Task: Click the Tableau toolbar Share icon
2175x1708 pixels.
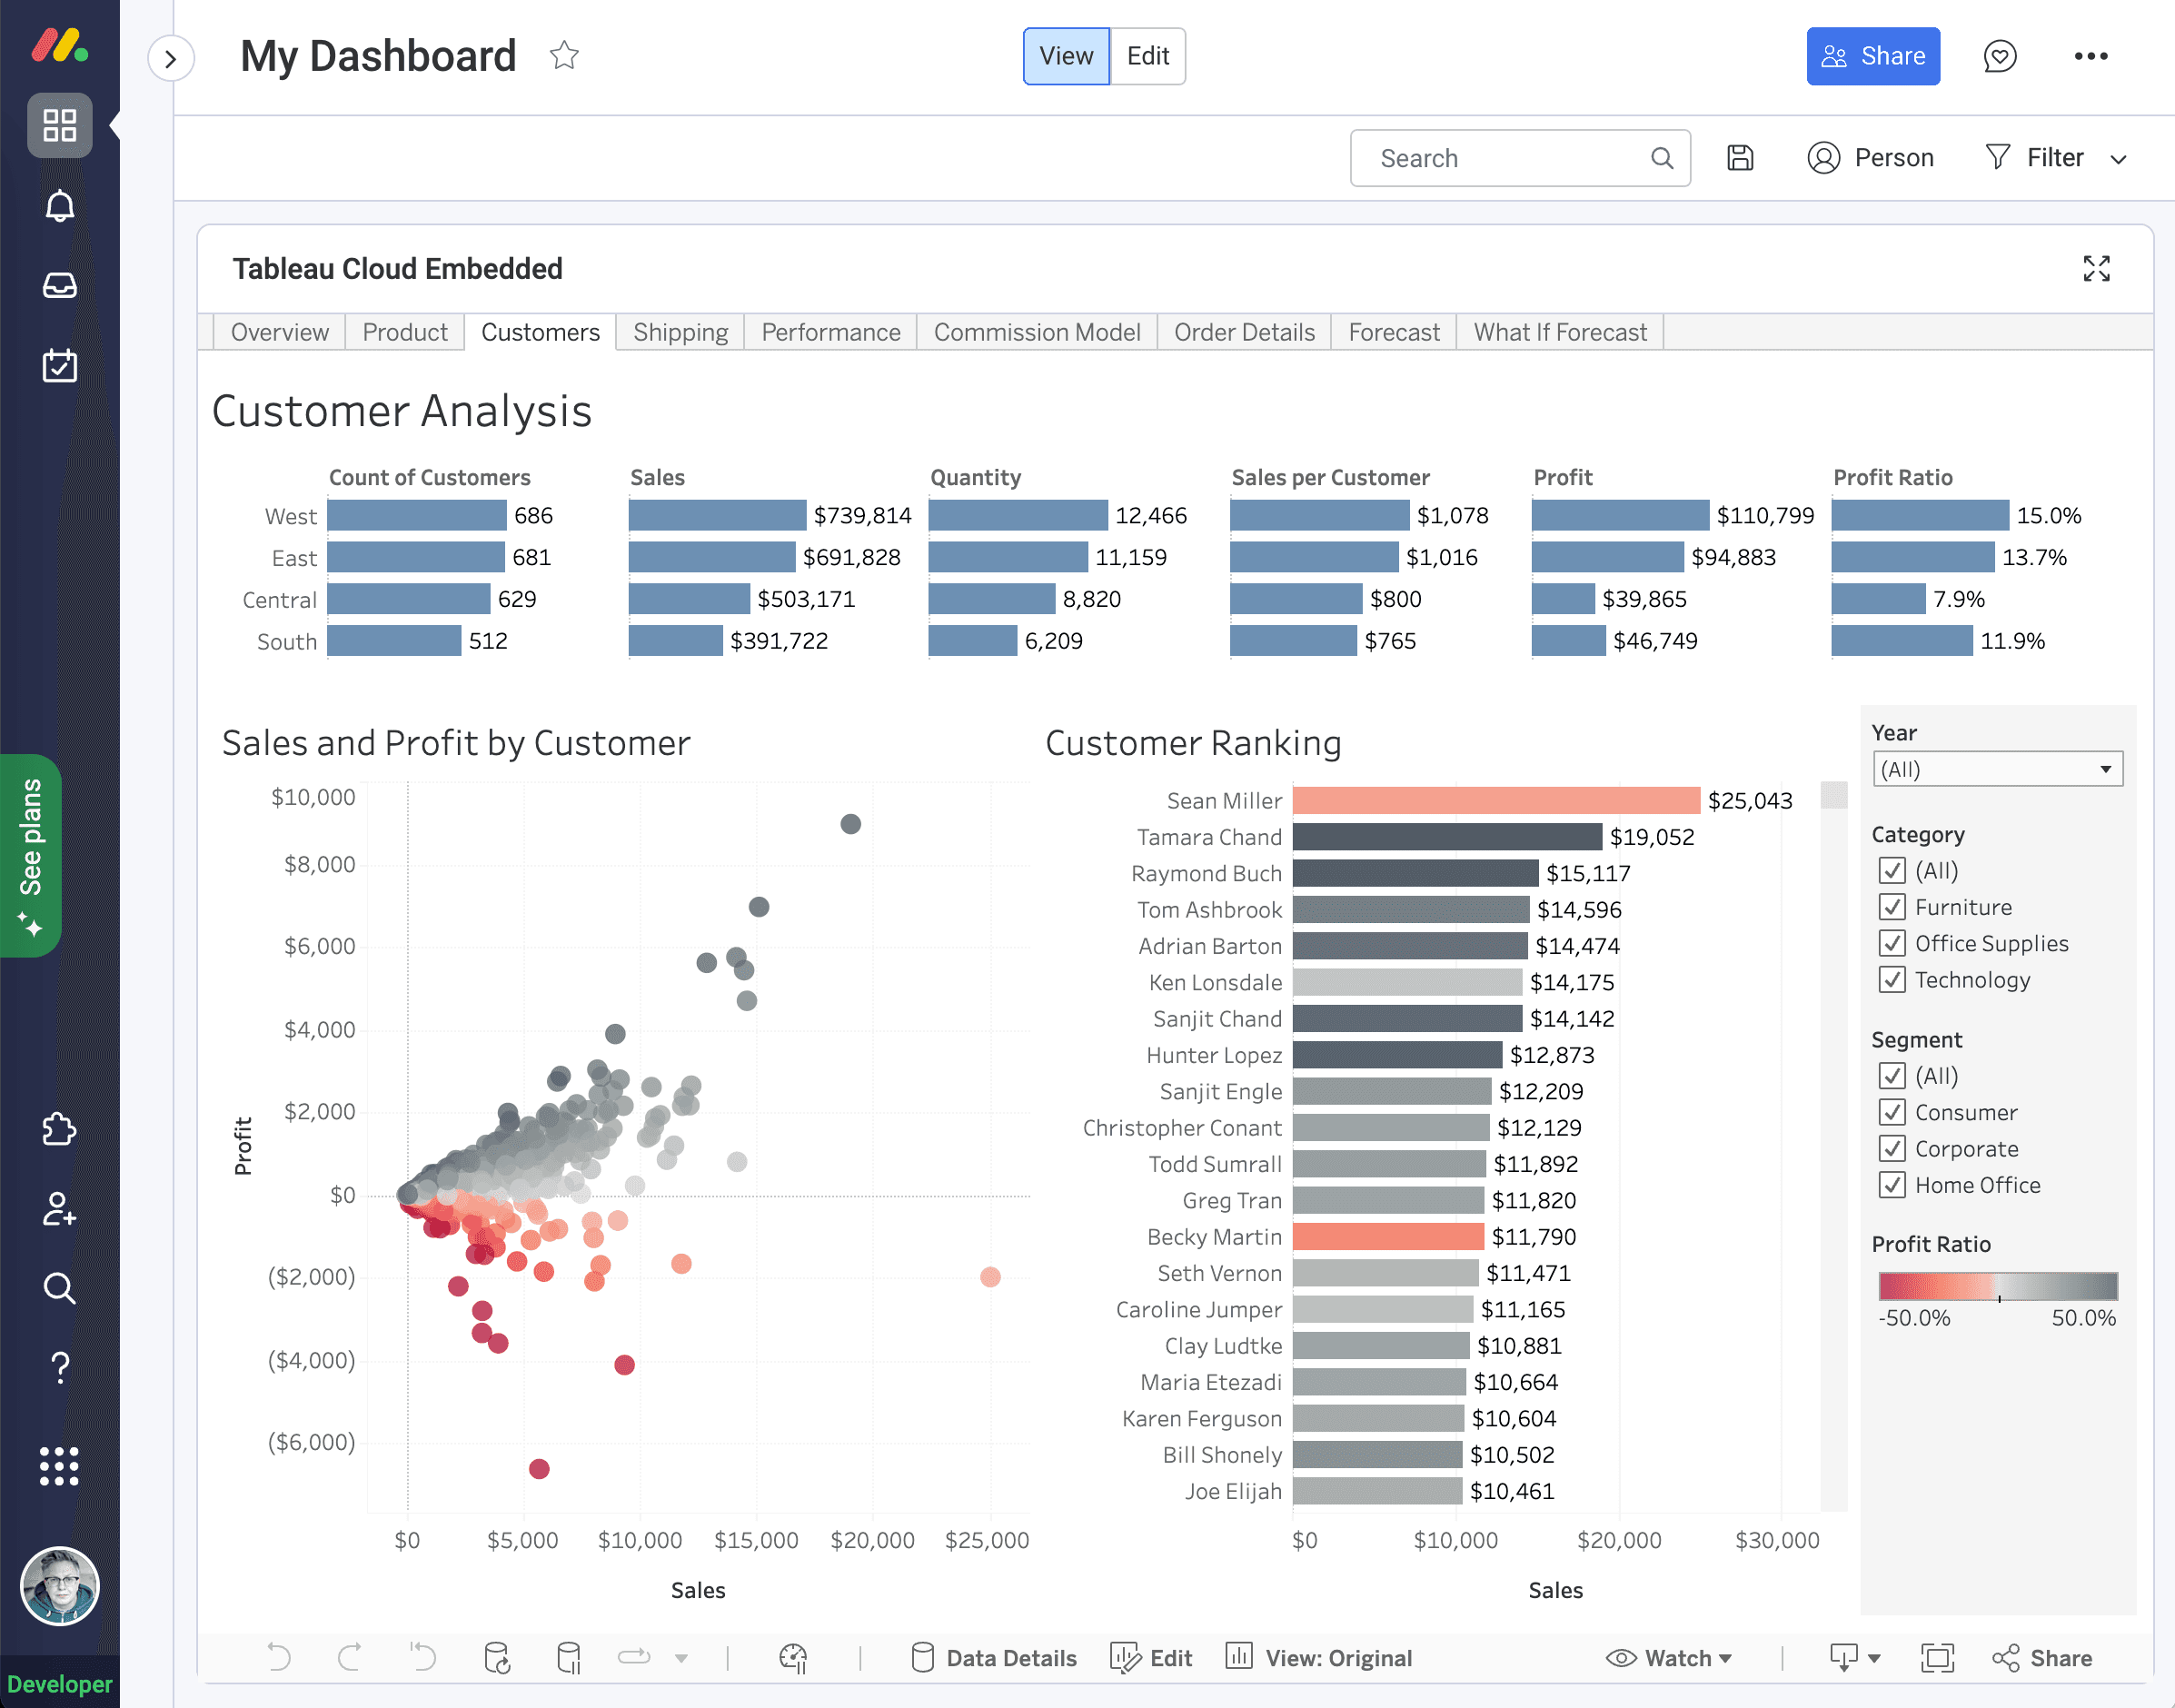Action: coord(2041,1657)
